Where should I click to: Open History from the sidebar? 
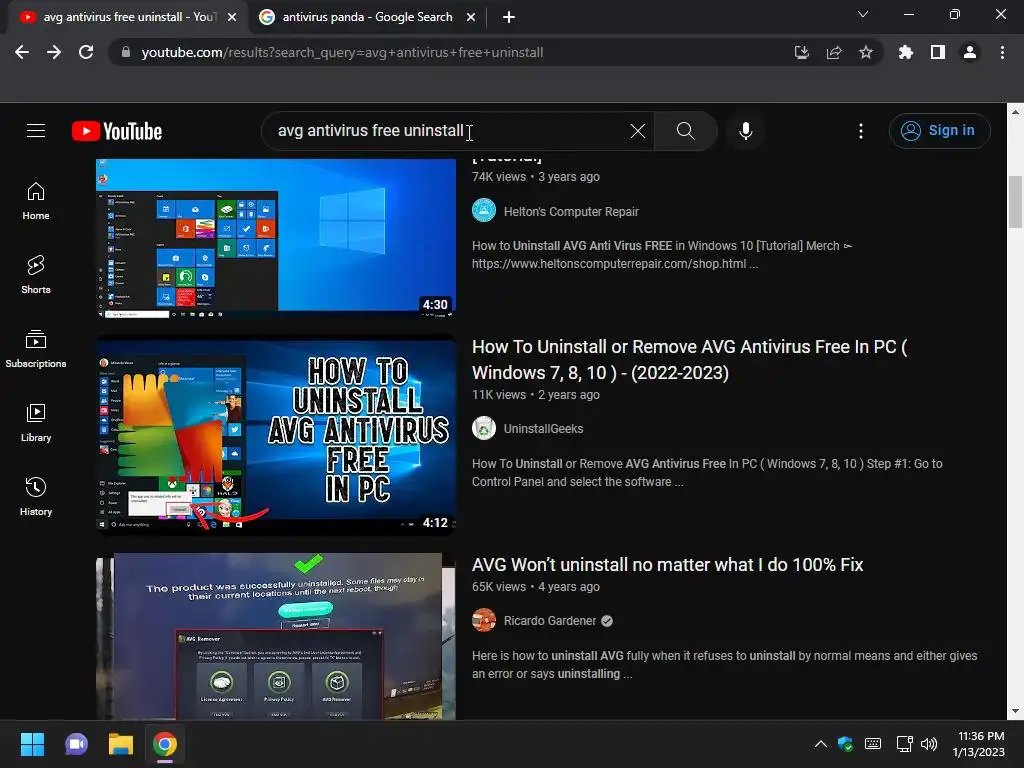click(x=36, y=497)
